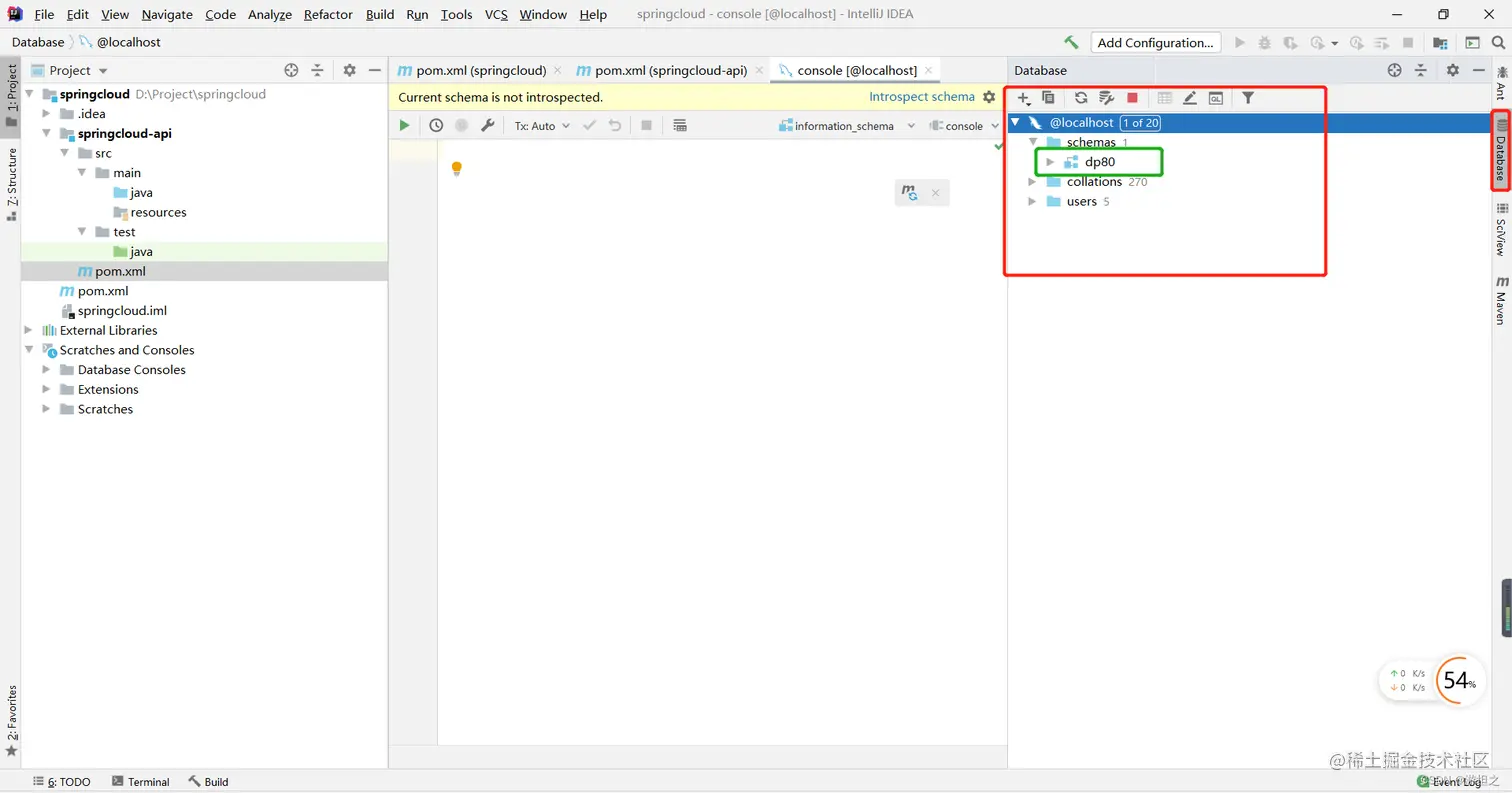Open the Refactor menu

point(328,15)
